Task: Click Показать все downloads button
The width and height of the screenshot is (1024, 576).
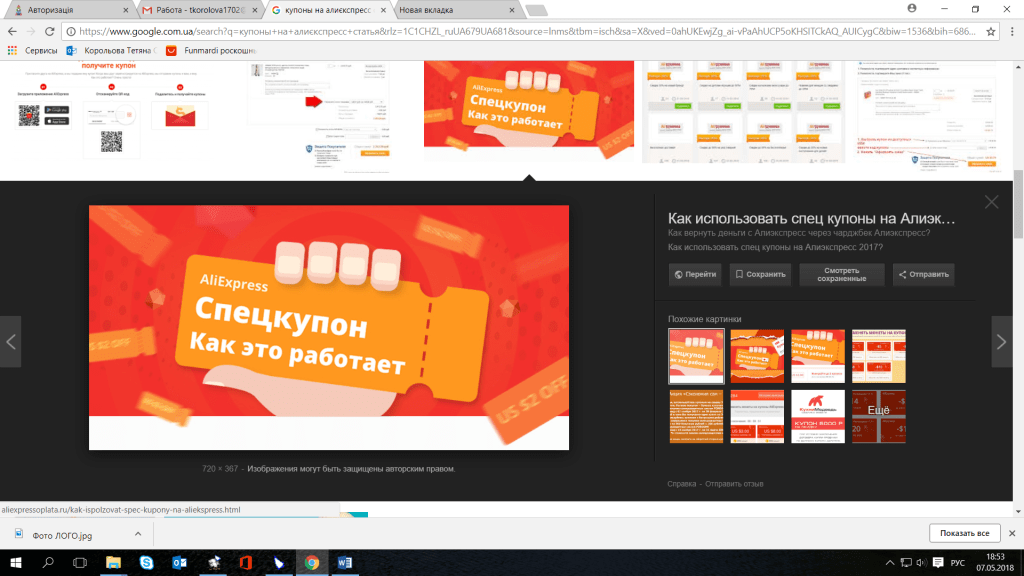Action: tap(965, 534)
